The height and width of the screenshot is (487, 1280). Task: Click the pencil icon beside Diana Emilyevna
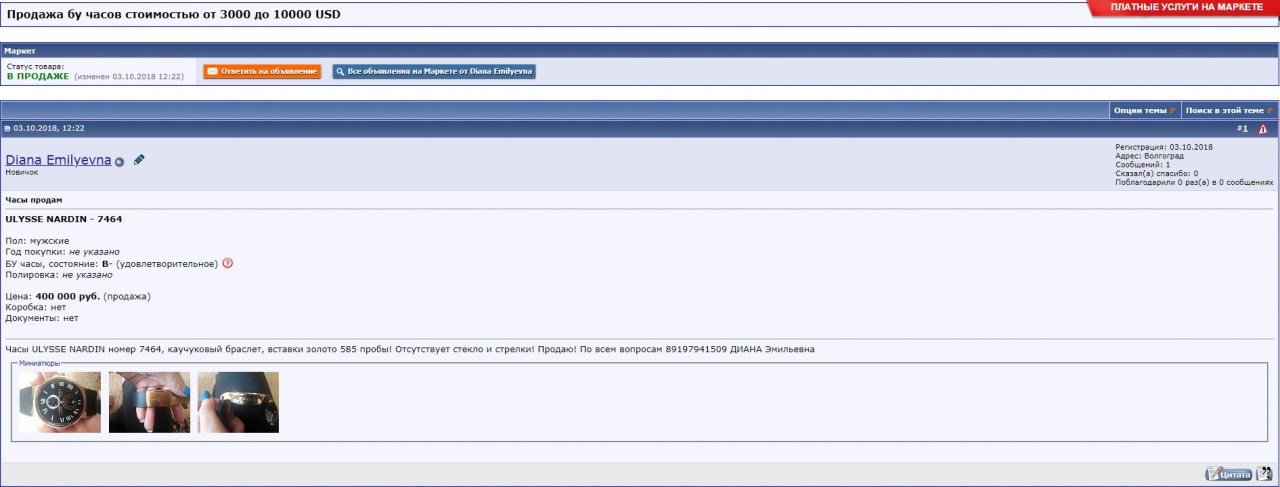click(x=139, y=160)
